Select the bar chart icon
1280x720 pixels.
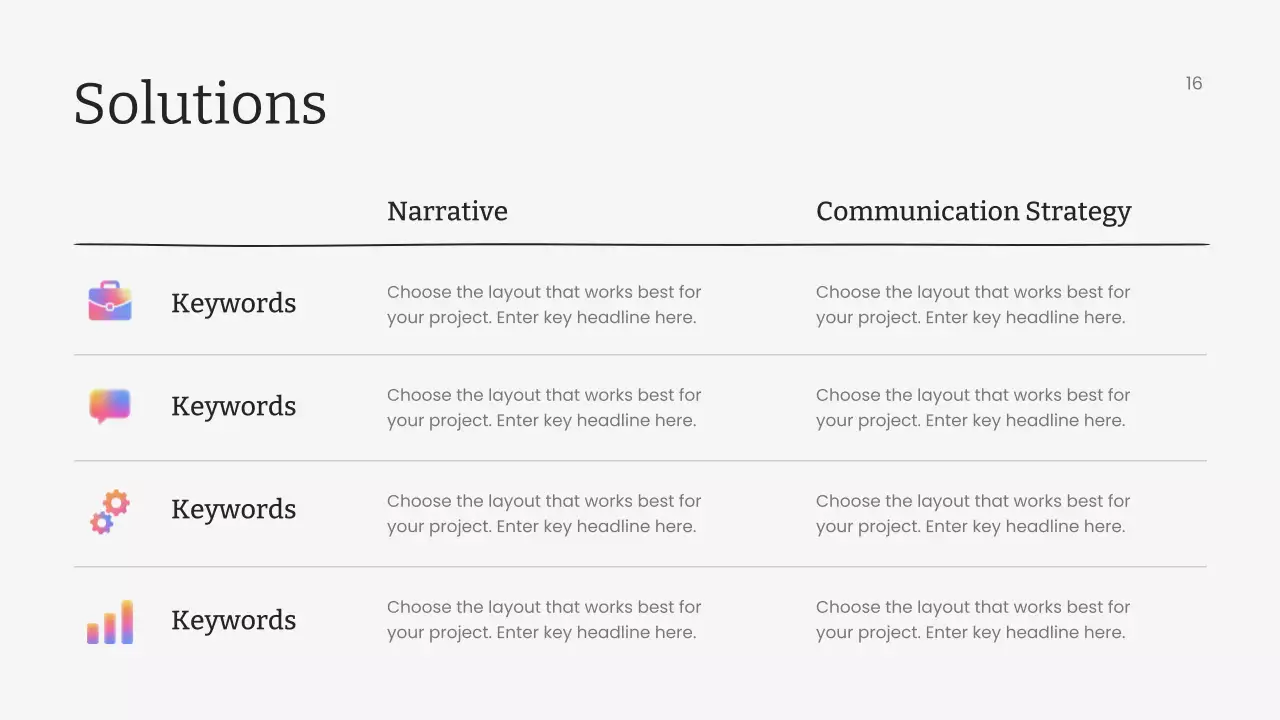[110, 622]
